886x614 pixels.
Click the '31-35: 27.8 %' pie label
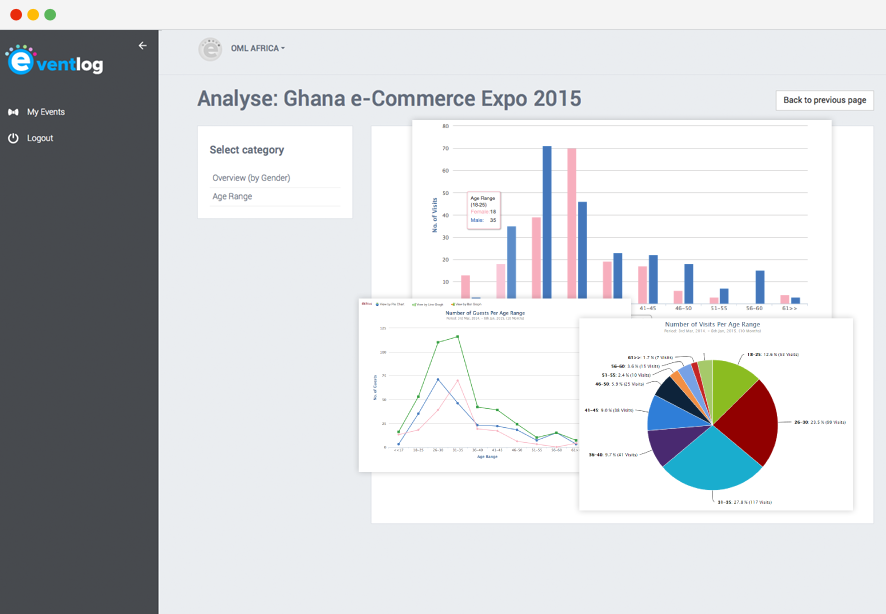745,502
